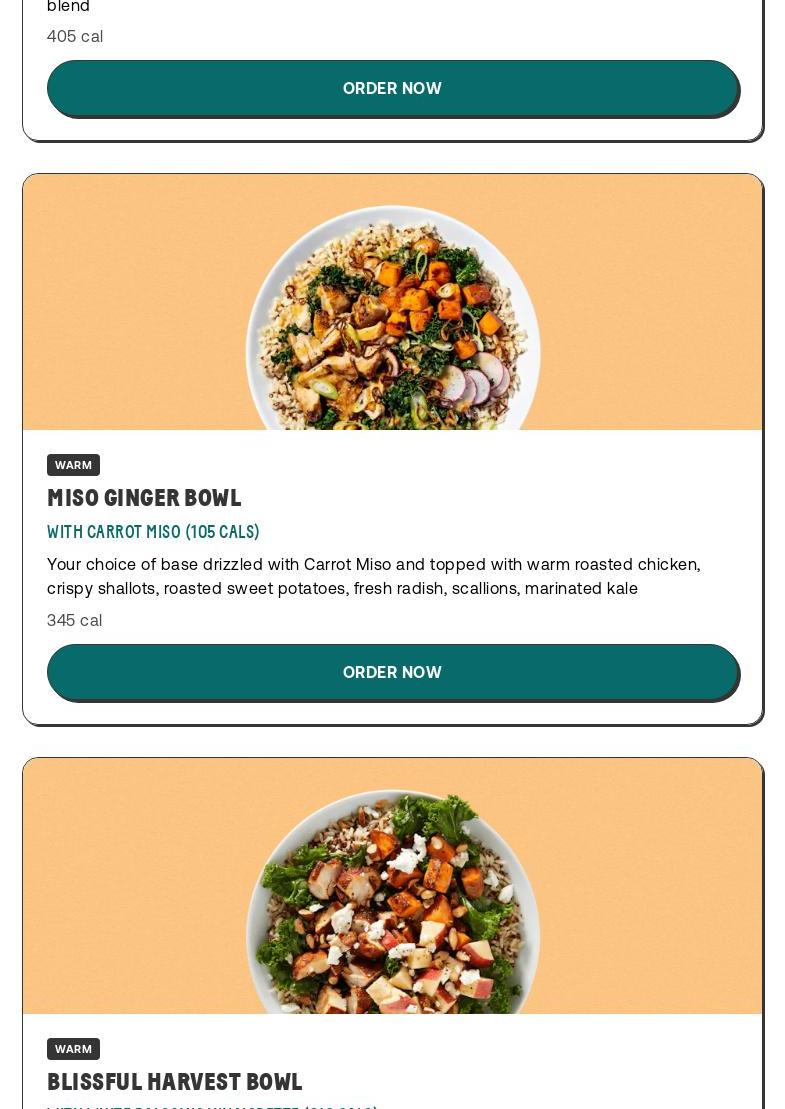The height and width of the screenshot is (1109, 785).
Task: Click the kale leaves in Harvest bowl photo
Action: point(431,818)
